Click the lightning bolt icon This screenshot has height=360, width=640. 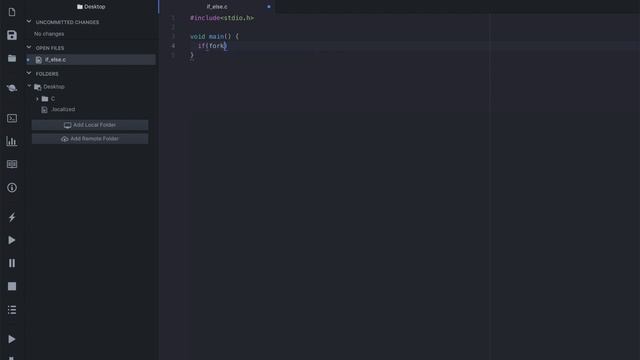tap(12, 217)
